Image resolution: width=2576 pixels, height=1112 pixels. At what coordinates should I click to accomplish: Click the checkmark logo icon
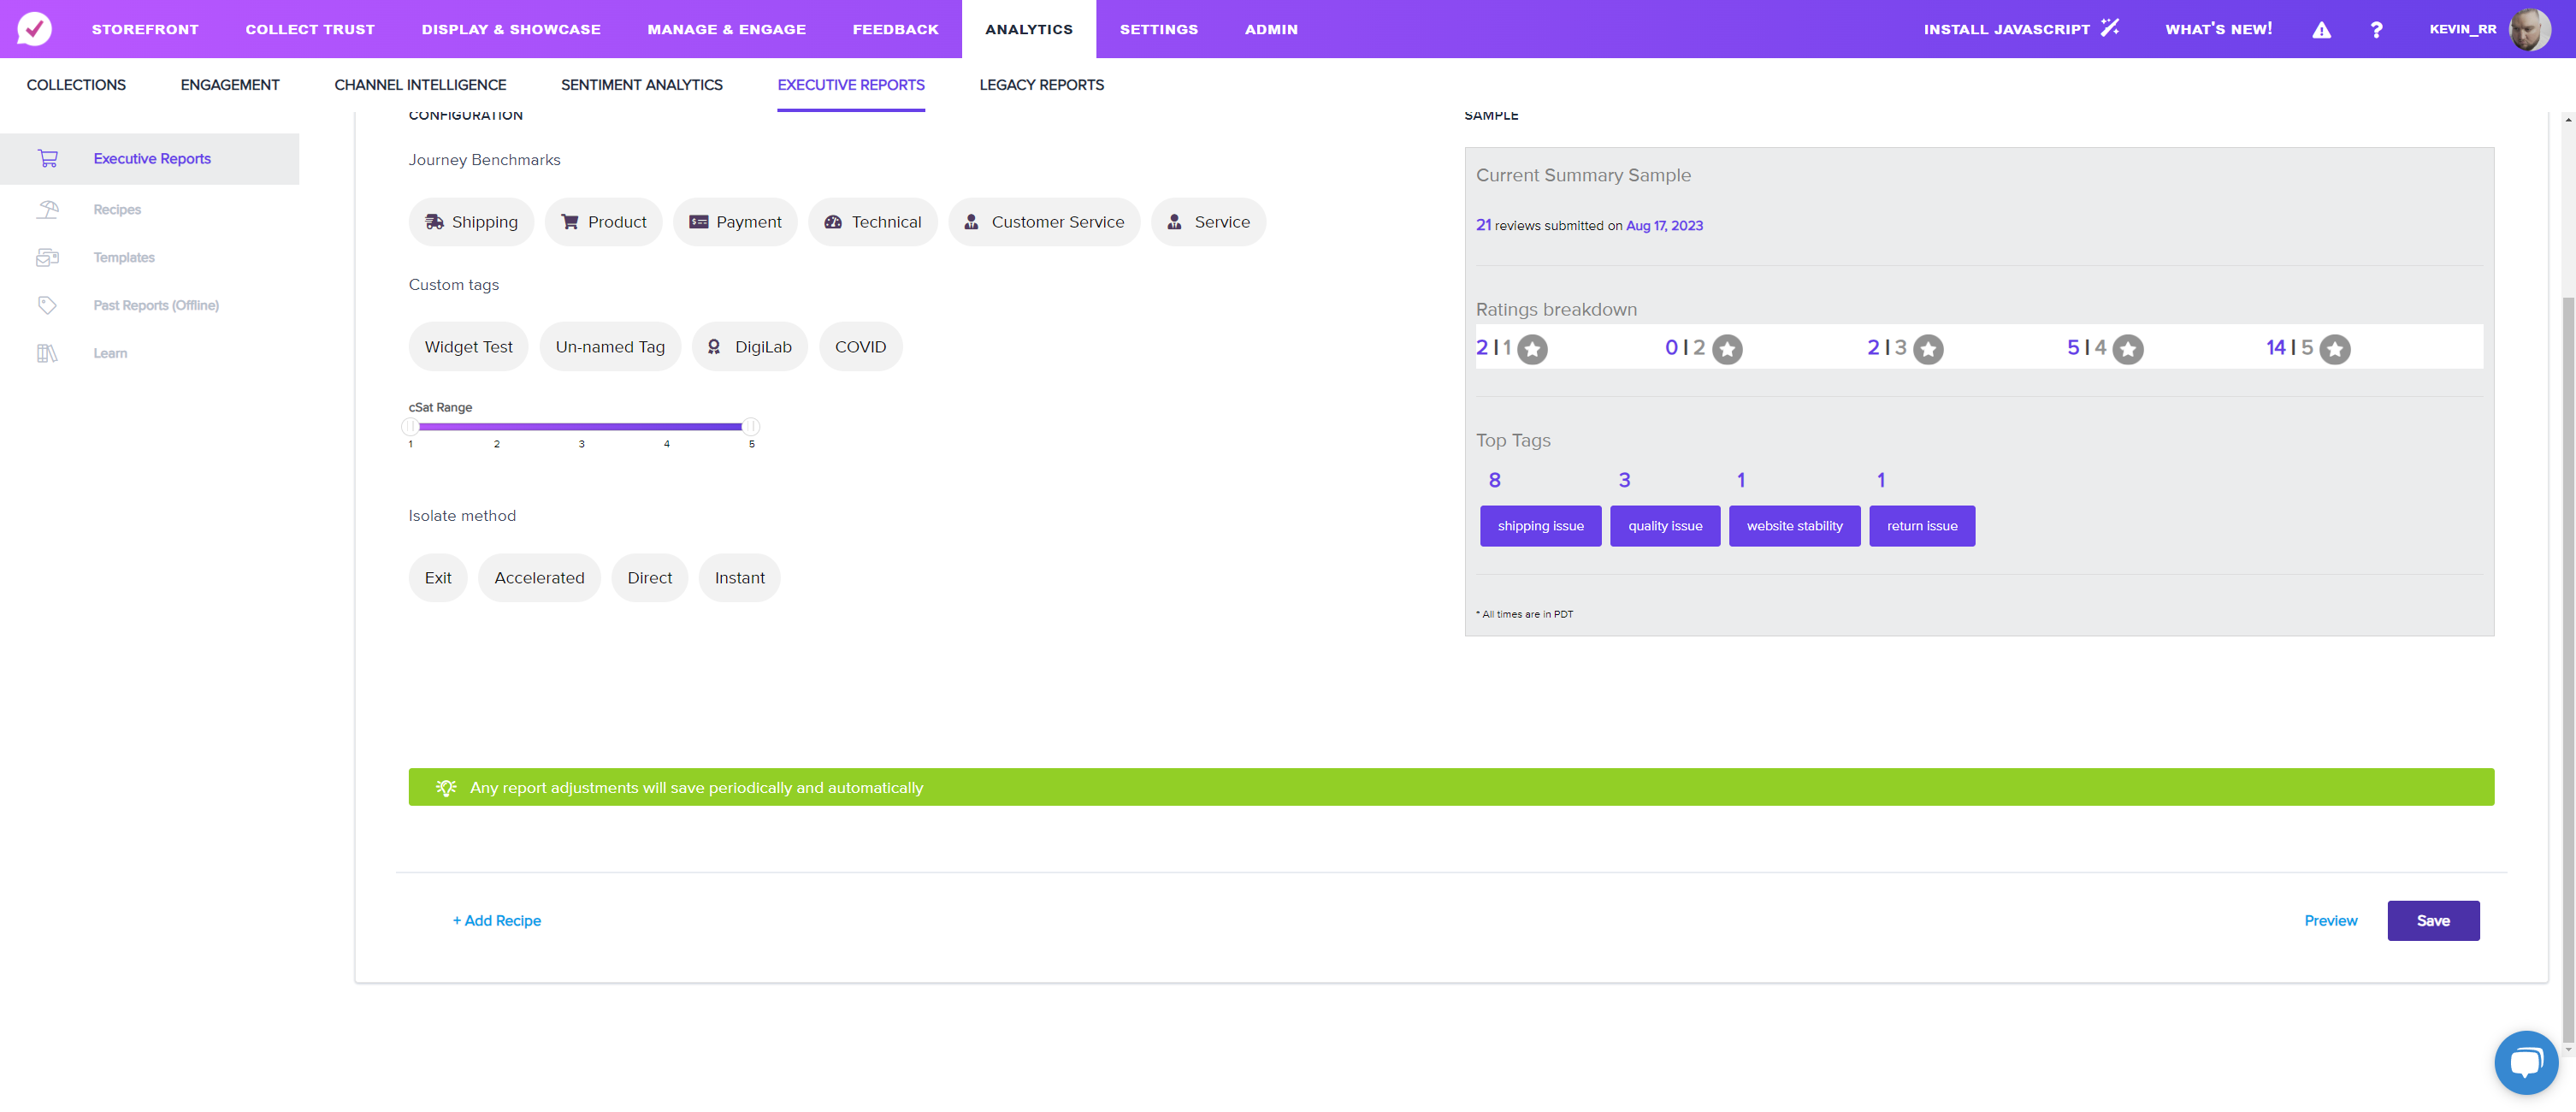[x=34, y=29]
